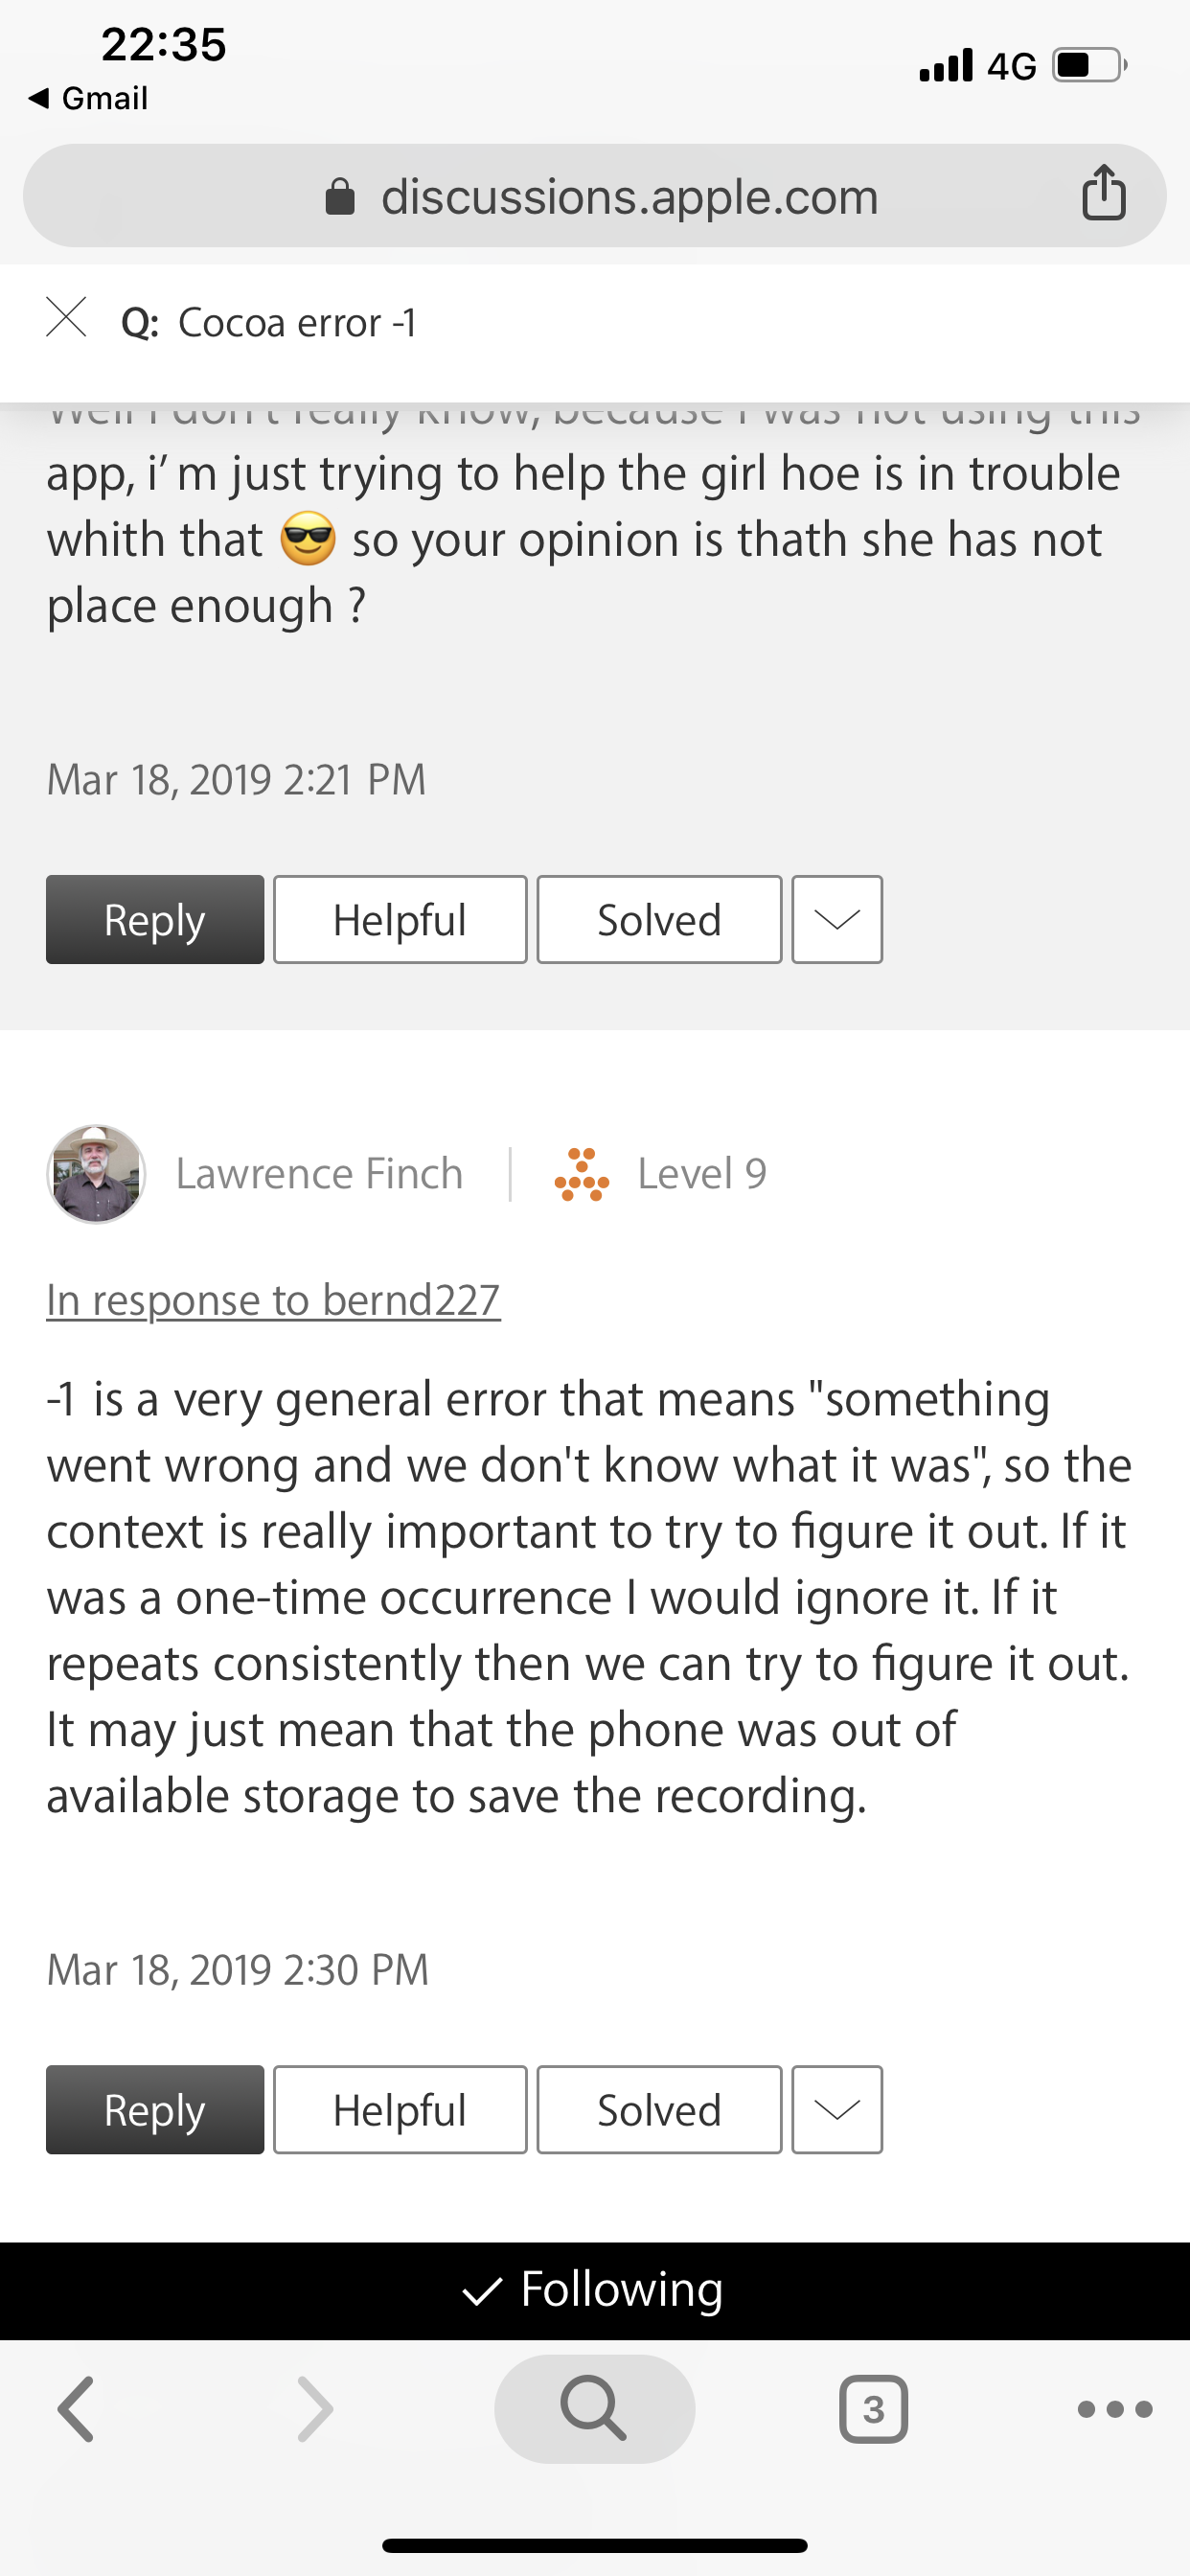The image size is (1190, 2576).
Task: Expand dropdown beside Solved in Lawrence Finch's post
Action: point(837,2110)
